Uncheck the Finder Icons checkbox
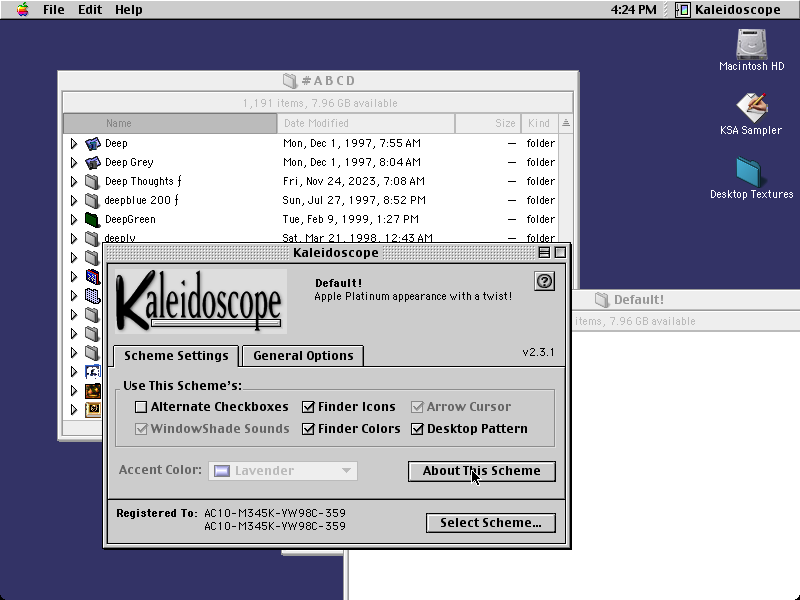The height and width of the screenshot is (600, 800). [308, 407]
